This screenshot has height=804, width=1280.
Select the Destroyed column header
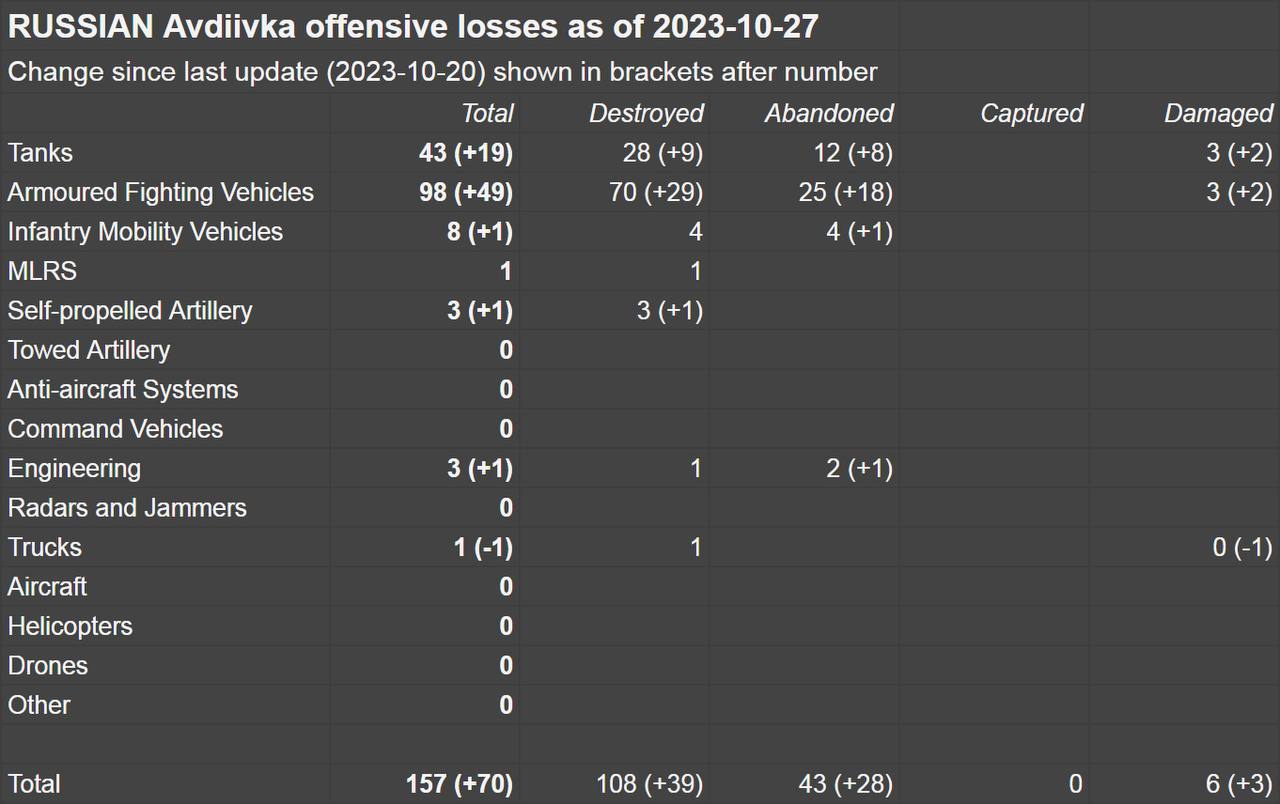pyautogui.click(x=646, y=114)
